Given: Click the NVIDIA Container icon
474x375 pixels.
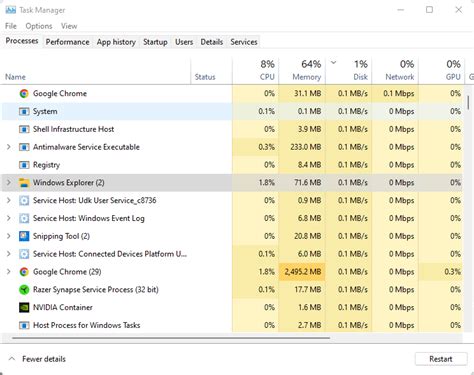Looking at the screenshot, I should [24, 307].
